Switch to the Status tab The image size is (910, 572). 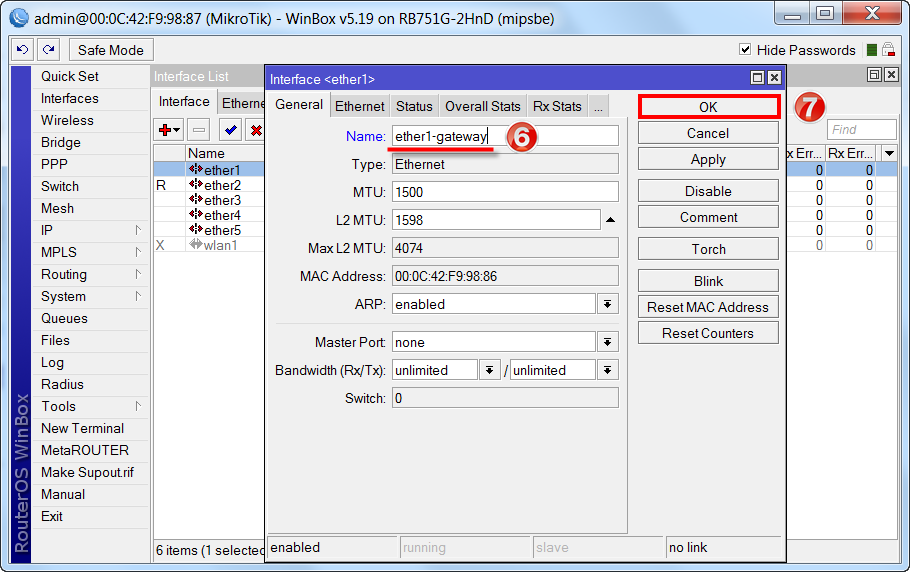coord(414,106)
